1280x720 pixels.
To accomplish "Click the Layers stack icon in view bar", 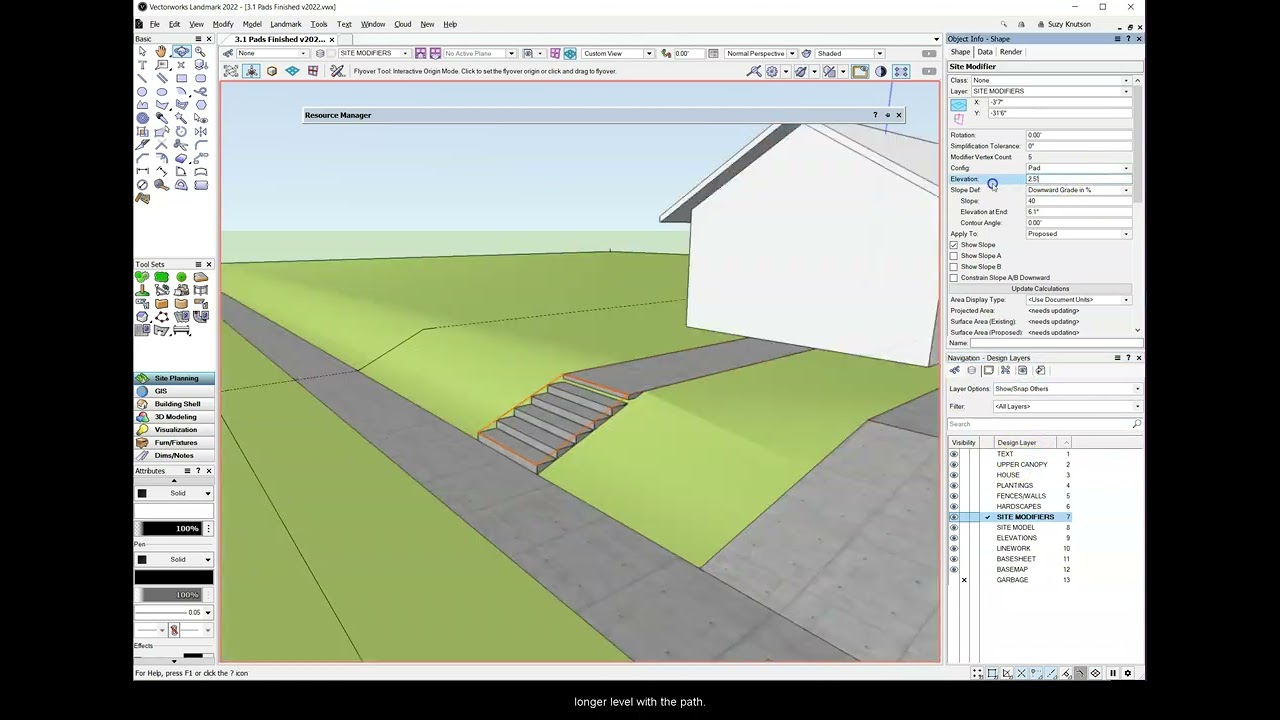I will [x=320, y=53].
